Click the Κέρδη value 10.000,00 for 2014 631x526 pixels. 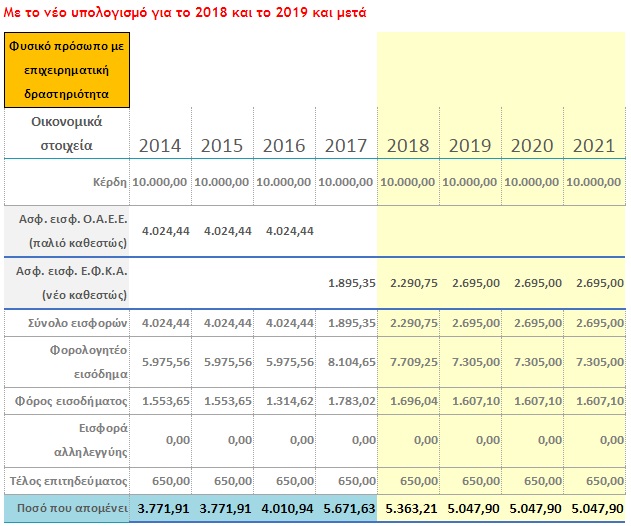point(160,182)
